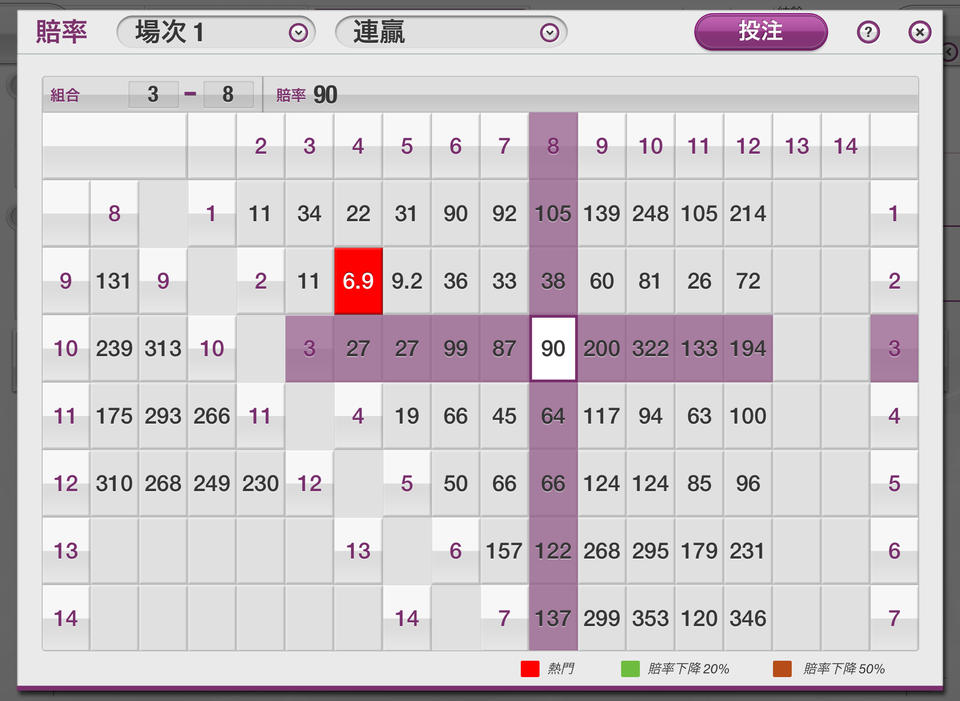This screenshot has height=701, width=960.
Task: Click column header number 8
Action: 553,146
